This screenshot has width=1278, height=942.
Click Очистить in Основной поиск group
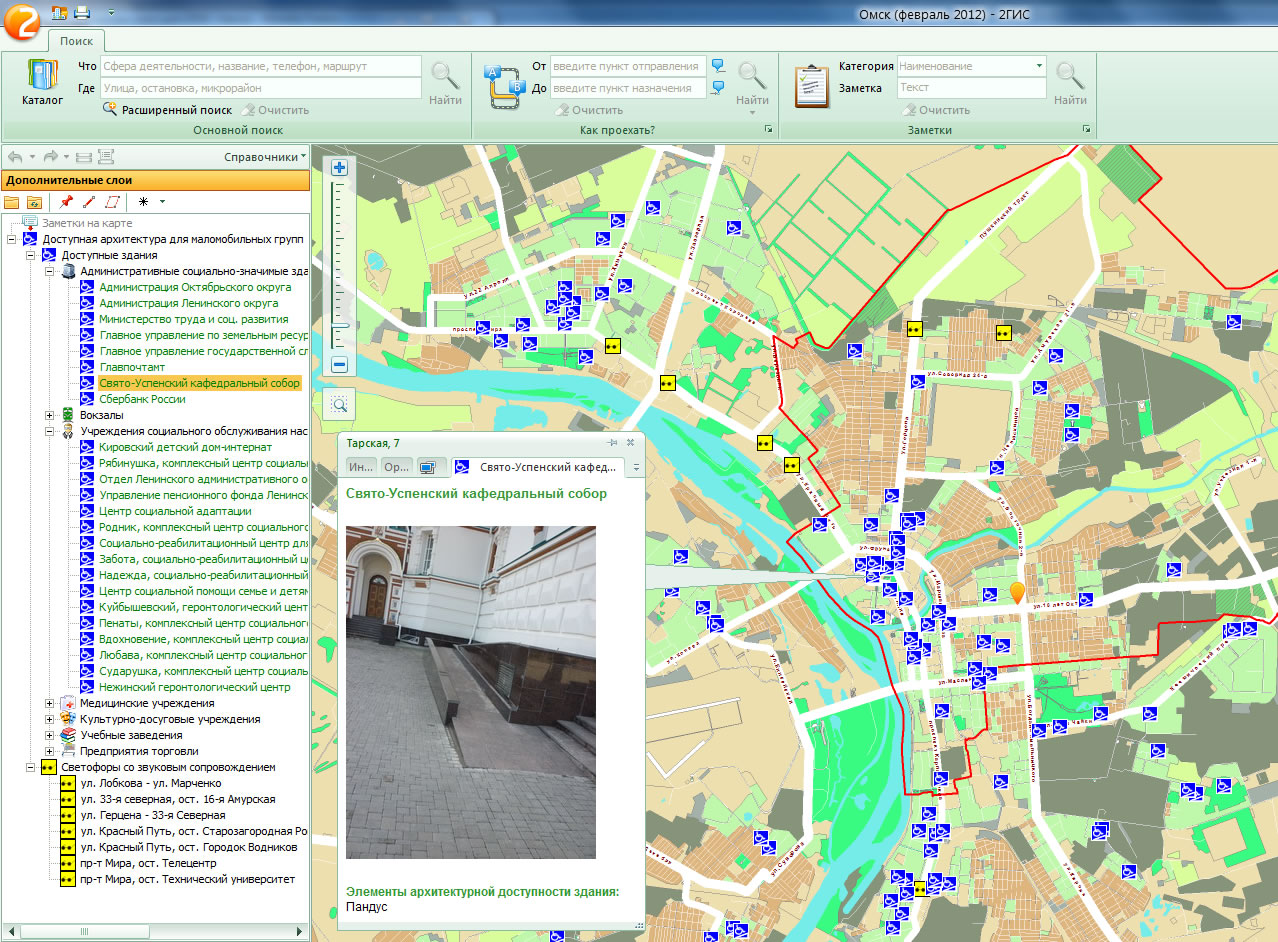[274, 110]
